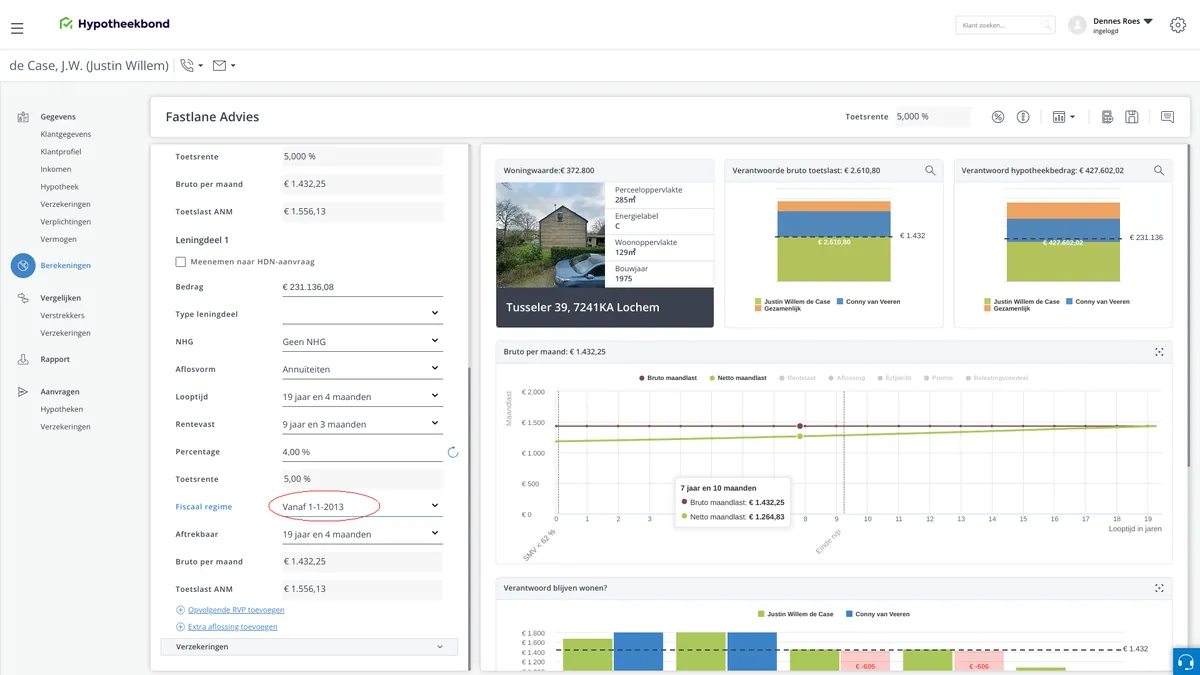Screen dimensions: 1200x675
Task: Click the calculator icon in toolbar
Action: (1108, 117)
